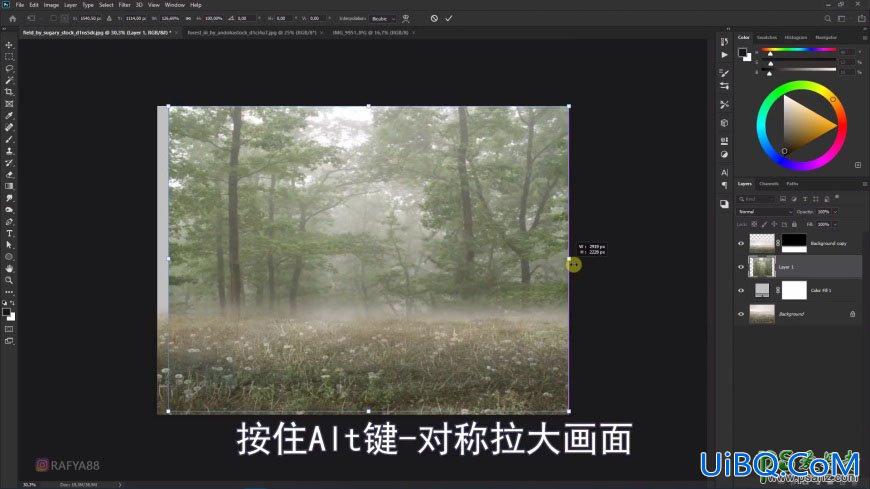Open the Window menu

175,4
